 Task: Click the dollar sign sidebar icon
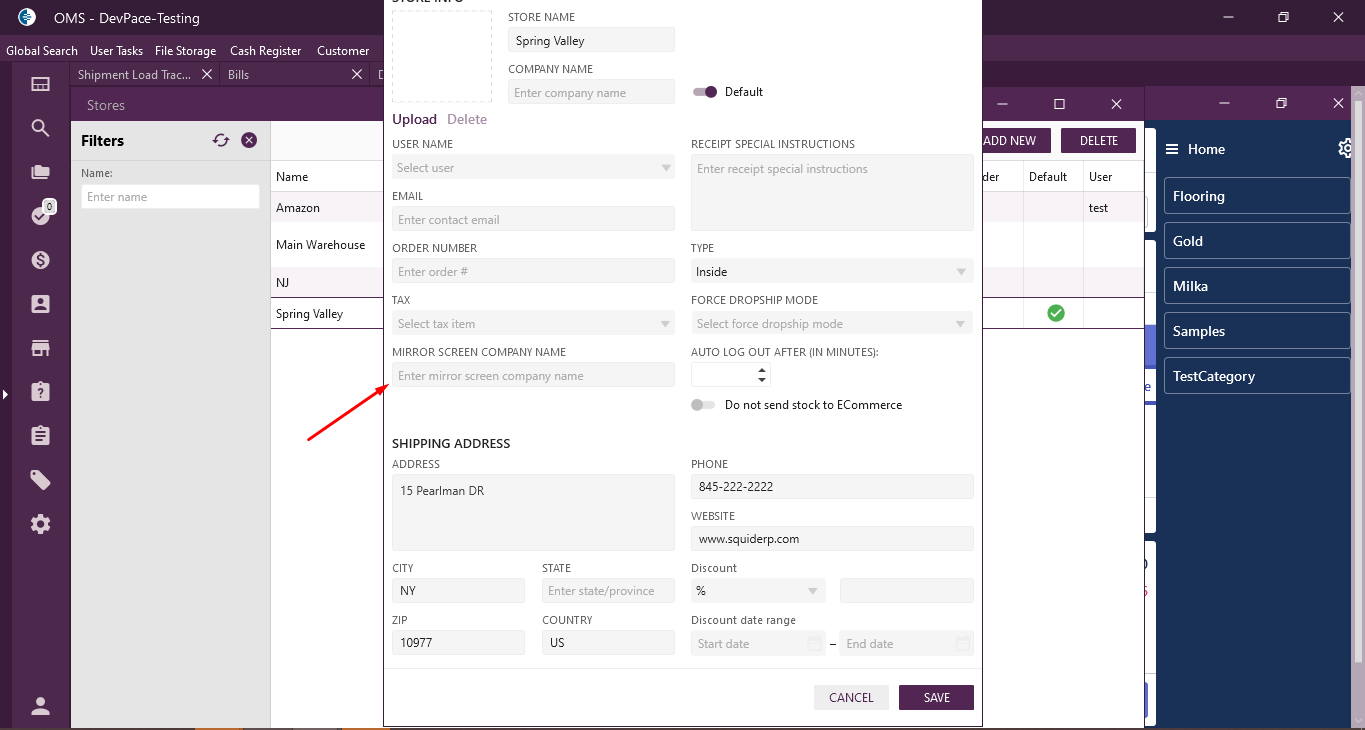(40, 260)
